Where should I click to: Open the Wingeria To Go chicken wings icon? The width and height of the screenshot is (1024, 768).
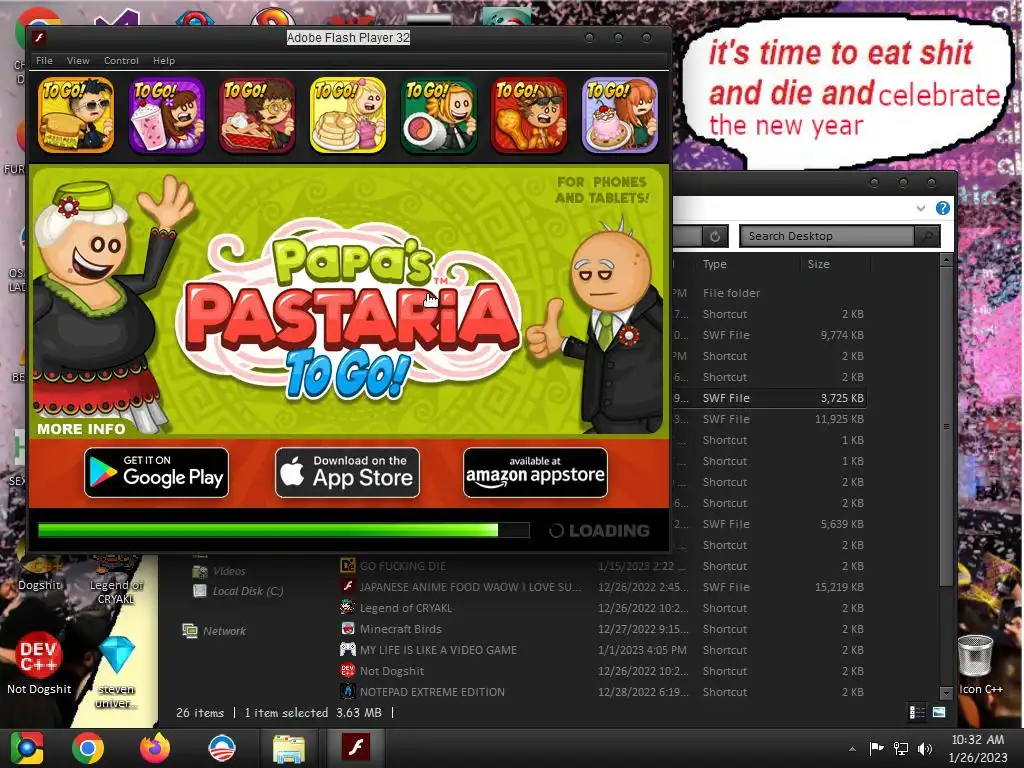(529, 115)
